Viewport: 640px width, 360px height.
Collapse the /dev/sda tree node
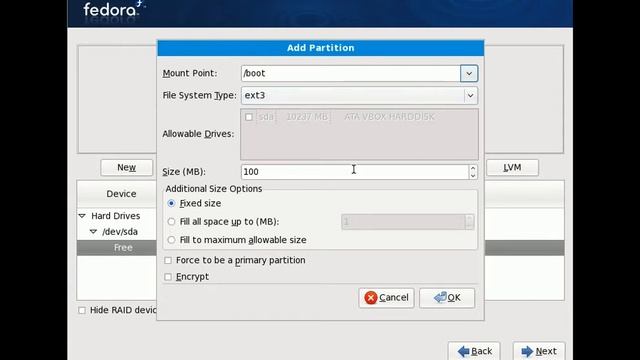click(93, 231)
